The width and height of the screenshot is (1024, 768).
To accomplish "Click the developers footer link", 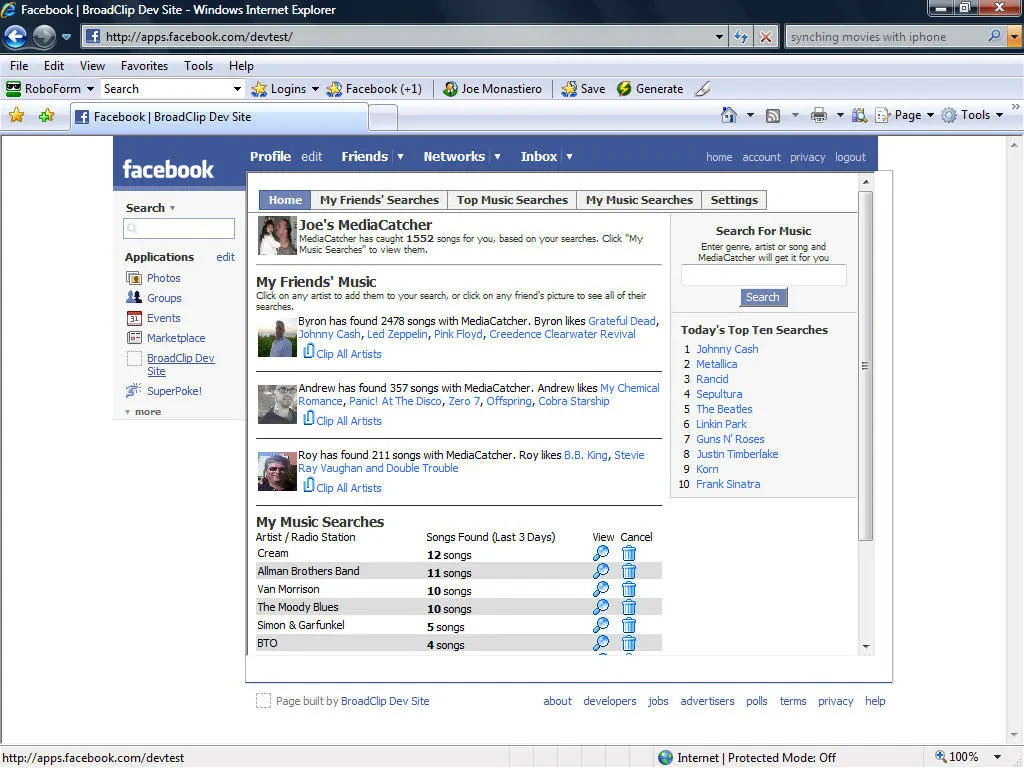I will click(x=609, y=701).
